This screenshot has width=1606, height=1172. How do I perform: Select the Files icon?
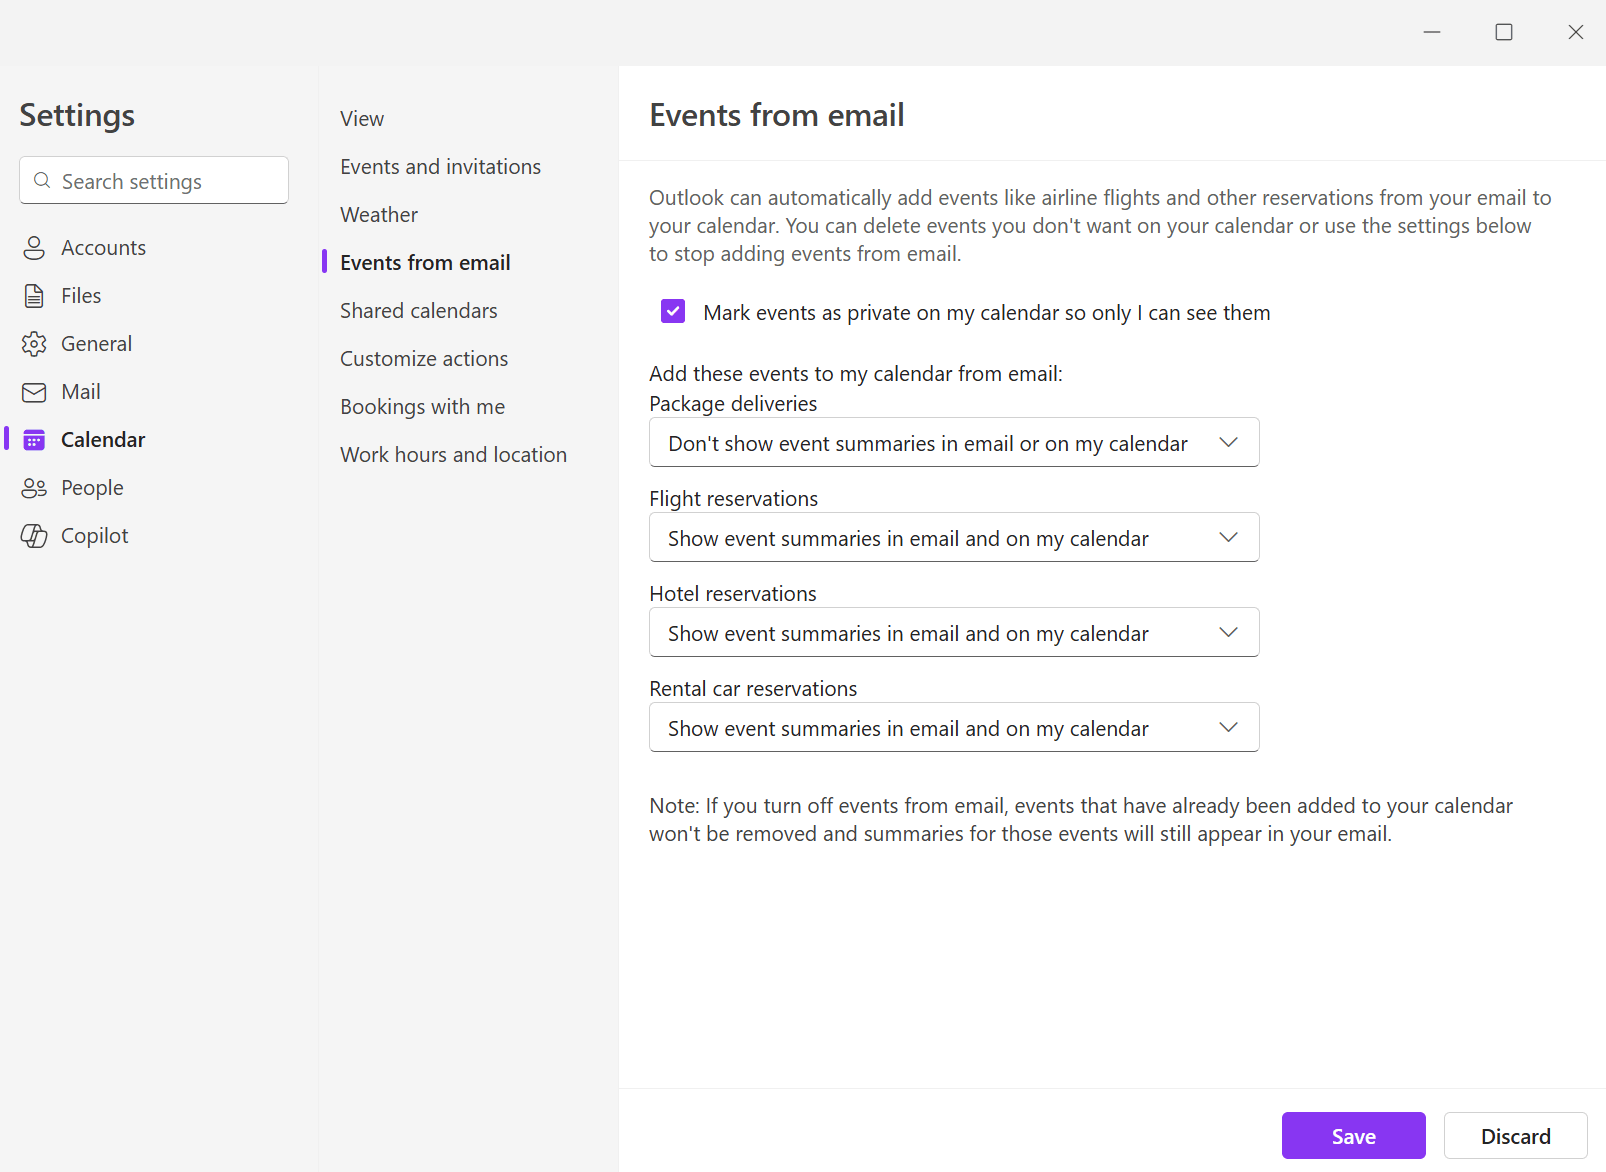(x=34, y=295)
